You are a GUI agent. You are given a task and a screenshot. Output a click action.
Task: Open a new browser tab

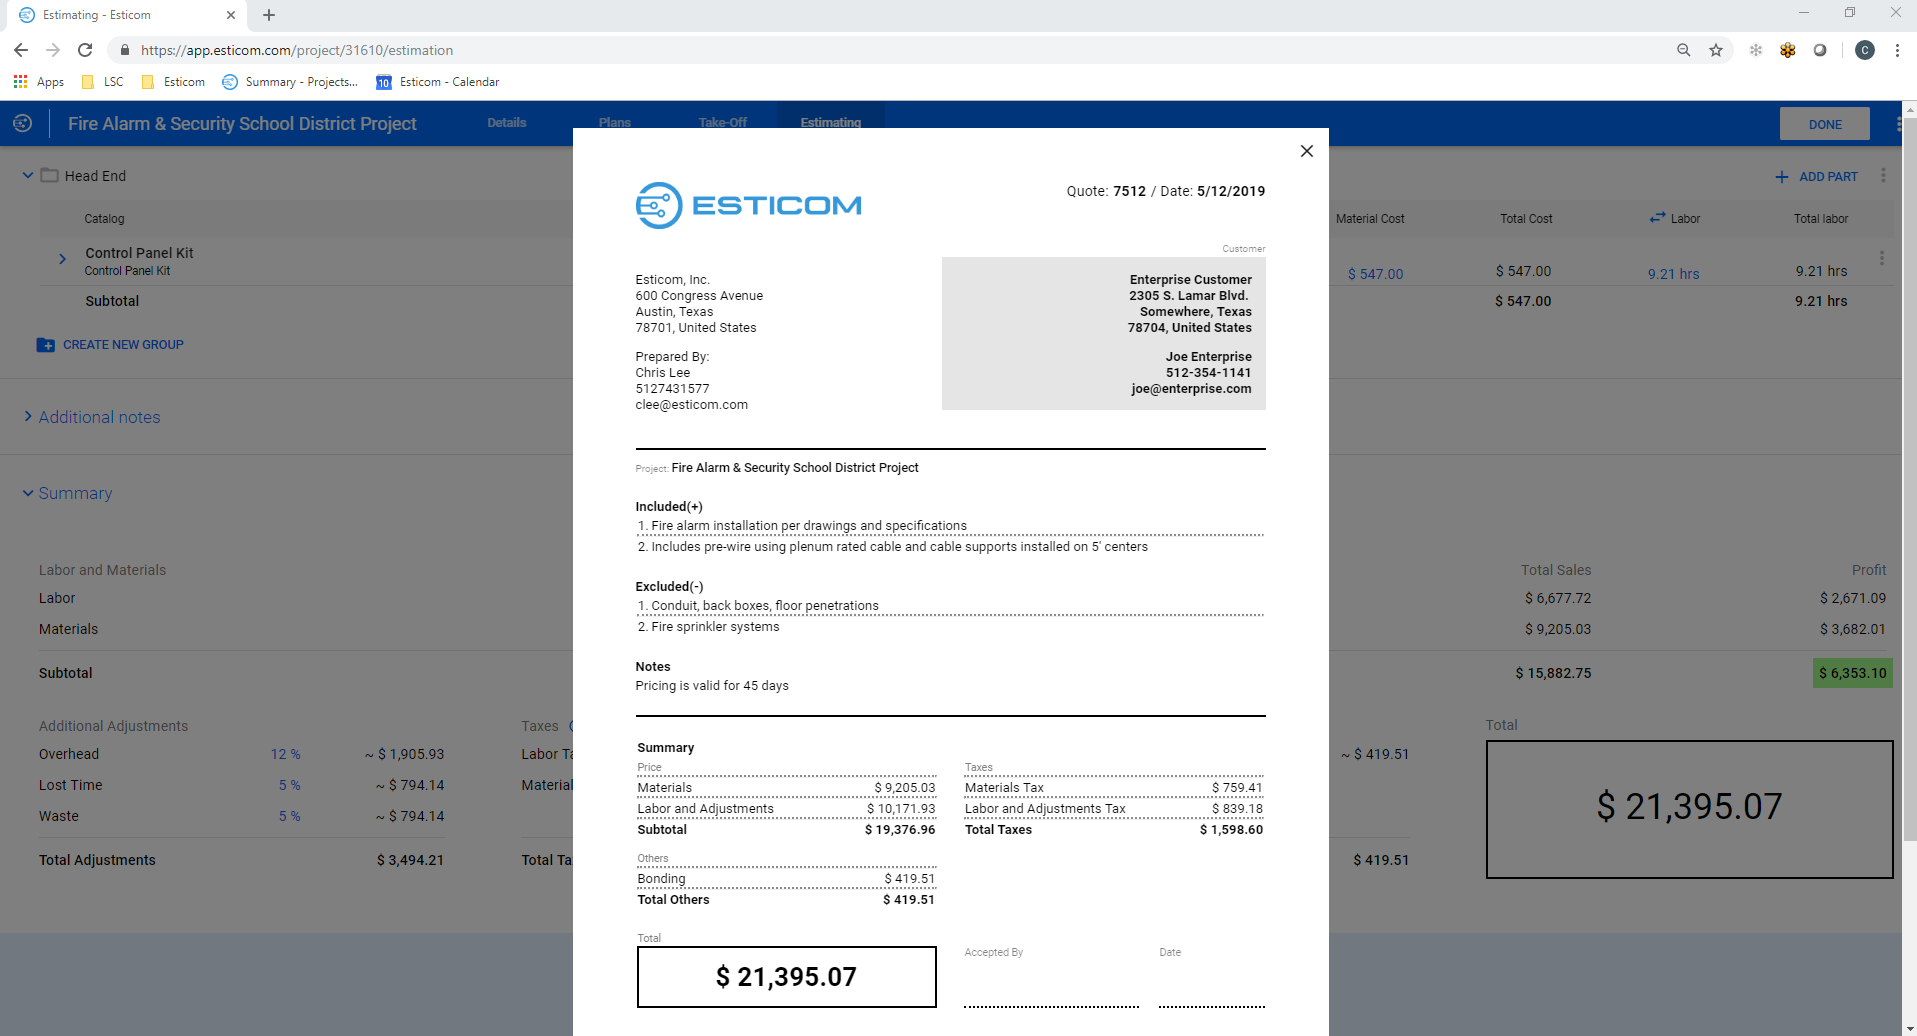(x=269, y=15)
